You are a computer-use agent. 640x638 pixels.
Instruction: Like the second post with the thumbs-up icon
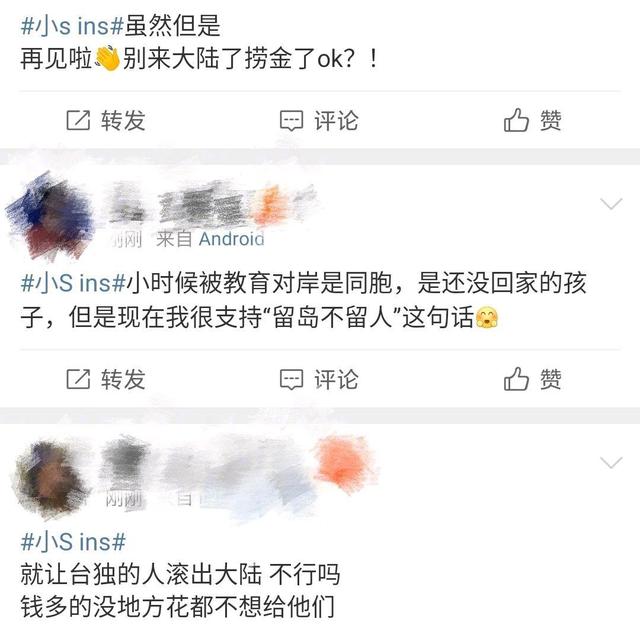click(x=516, y=378)
